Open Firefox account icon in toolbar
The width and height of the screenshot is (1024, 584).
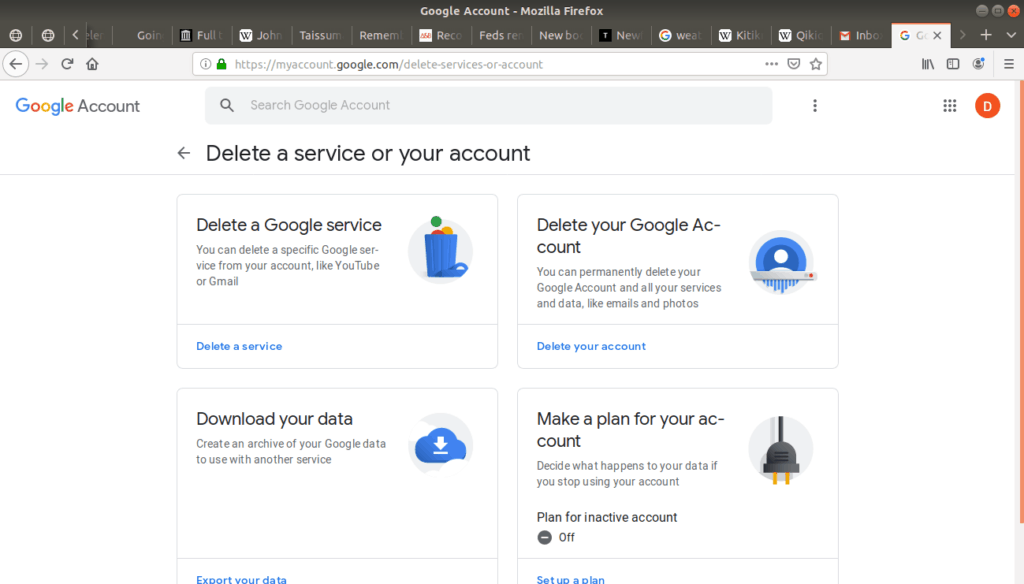pyautogui.click(x=978, y=64)
